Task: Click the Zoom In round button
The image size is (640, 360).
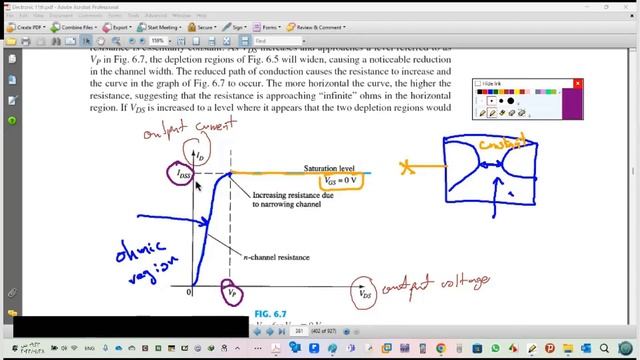Action: click(142, 41)
